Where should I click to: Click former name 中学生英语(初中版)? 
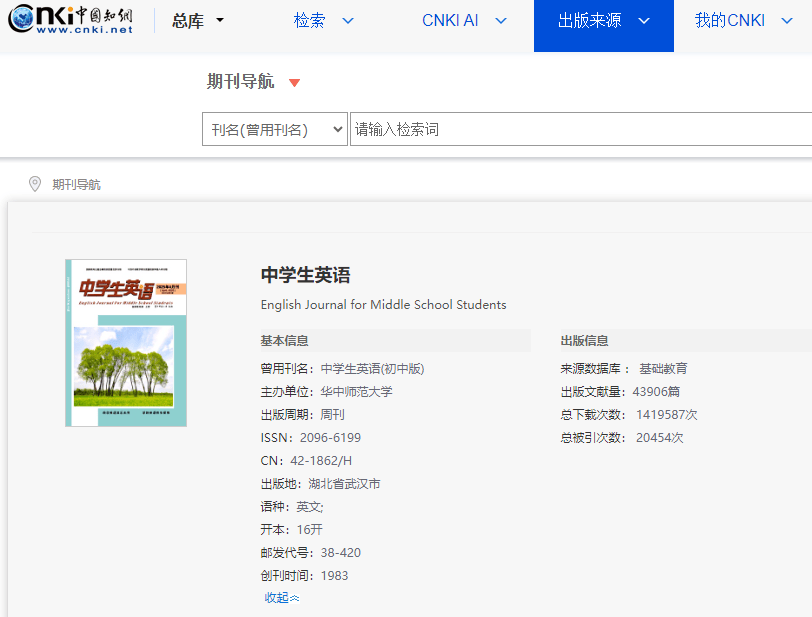coord(372,369)
